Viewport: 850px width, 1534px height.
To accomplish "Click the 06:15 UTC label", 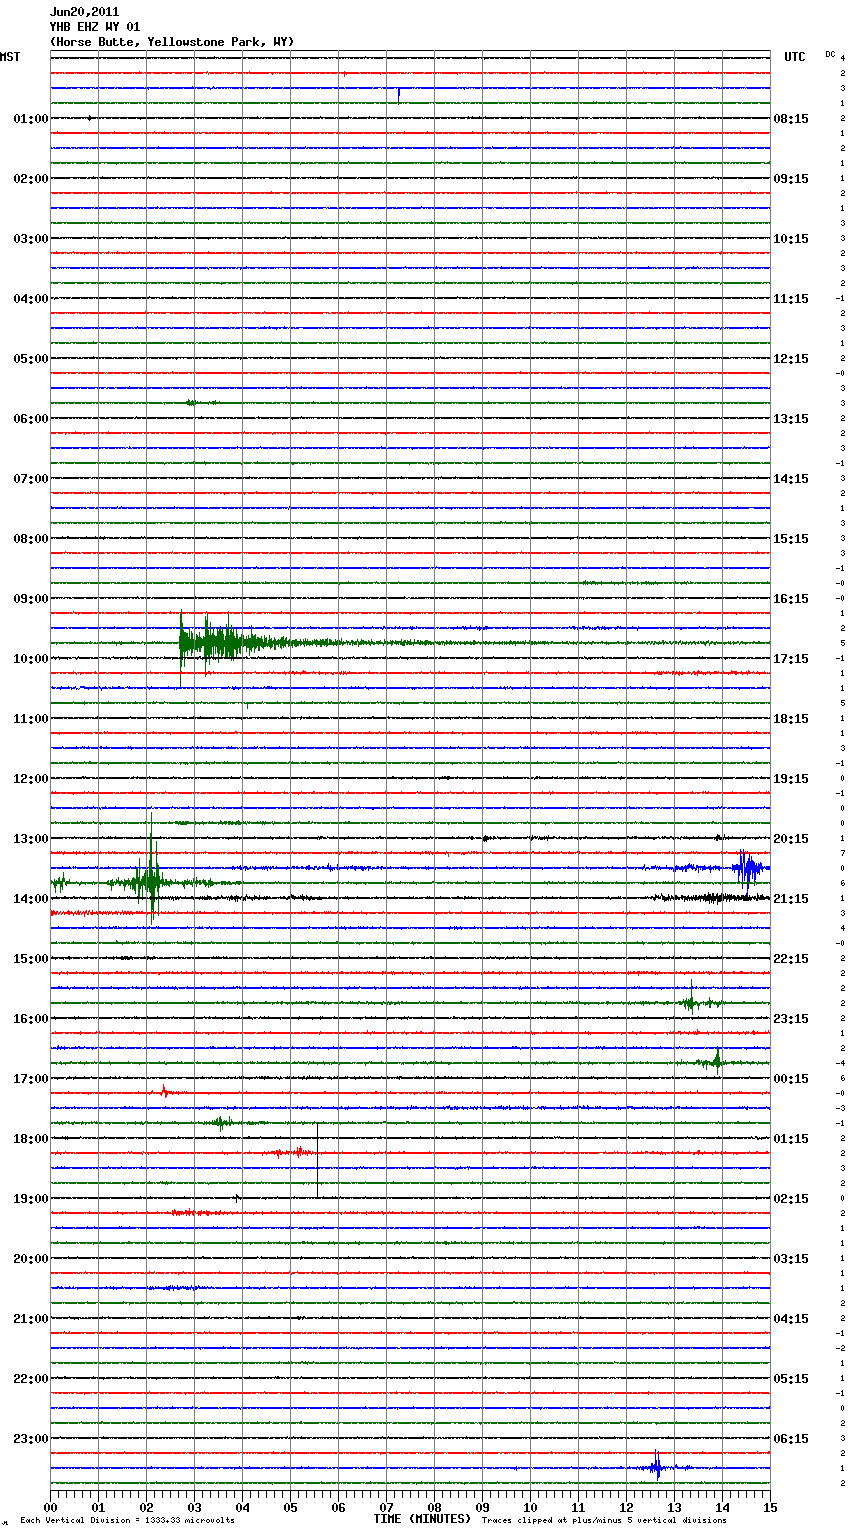I will pos(791,1439).
